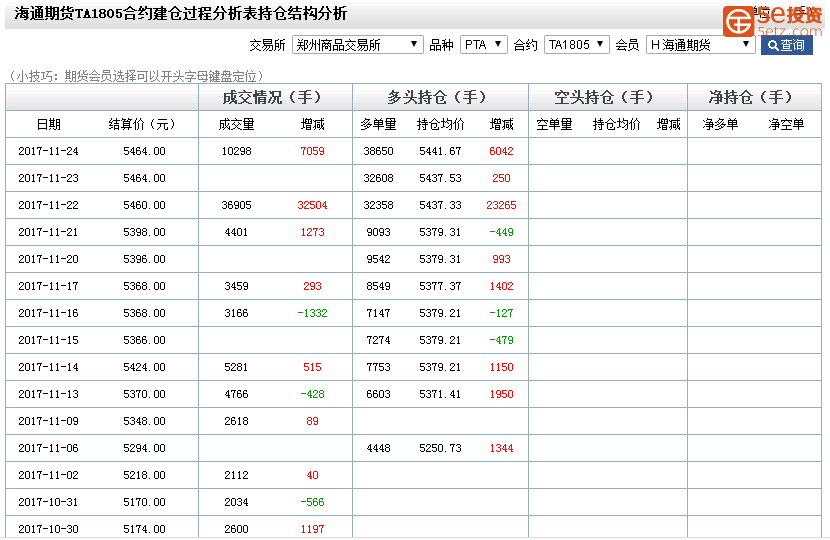
Task: Click average price 5250.73
Action: point(440,448)
